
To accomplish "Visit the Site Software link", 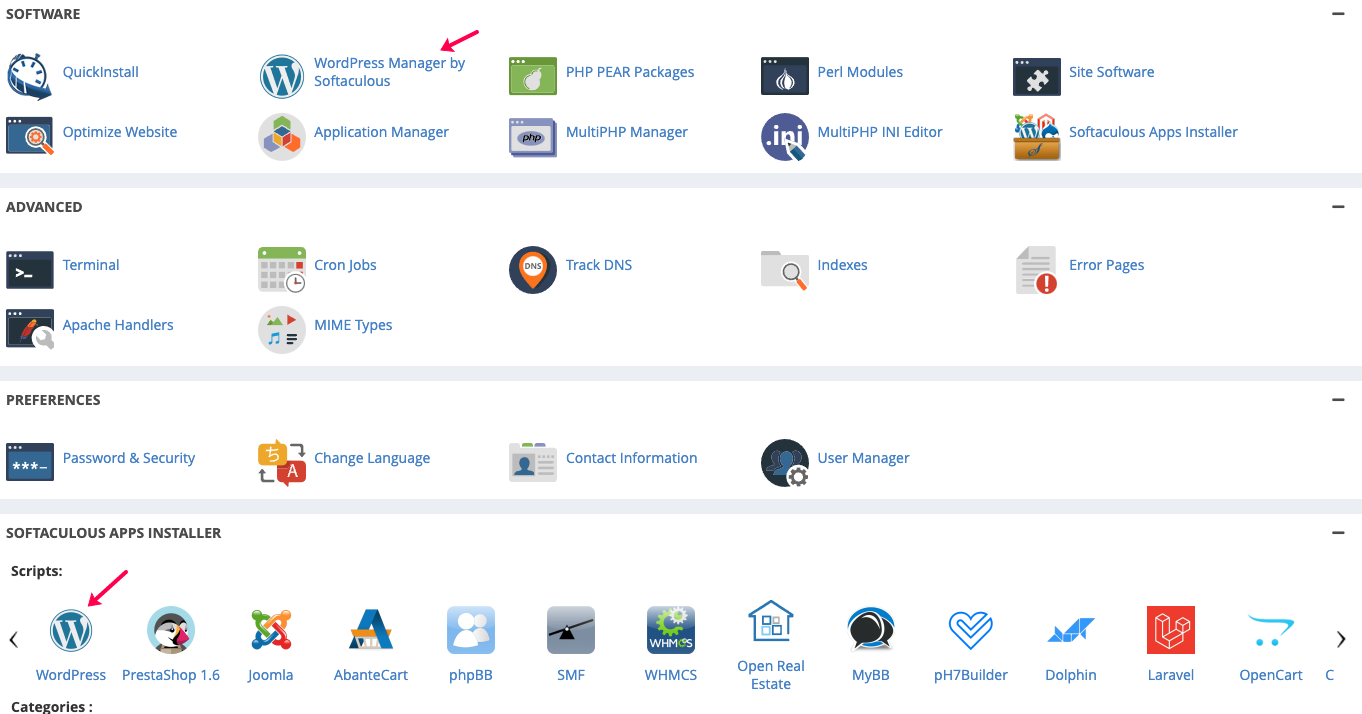I will (x=1112, y=72).
